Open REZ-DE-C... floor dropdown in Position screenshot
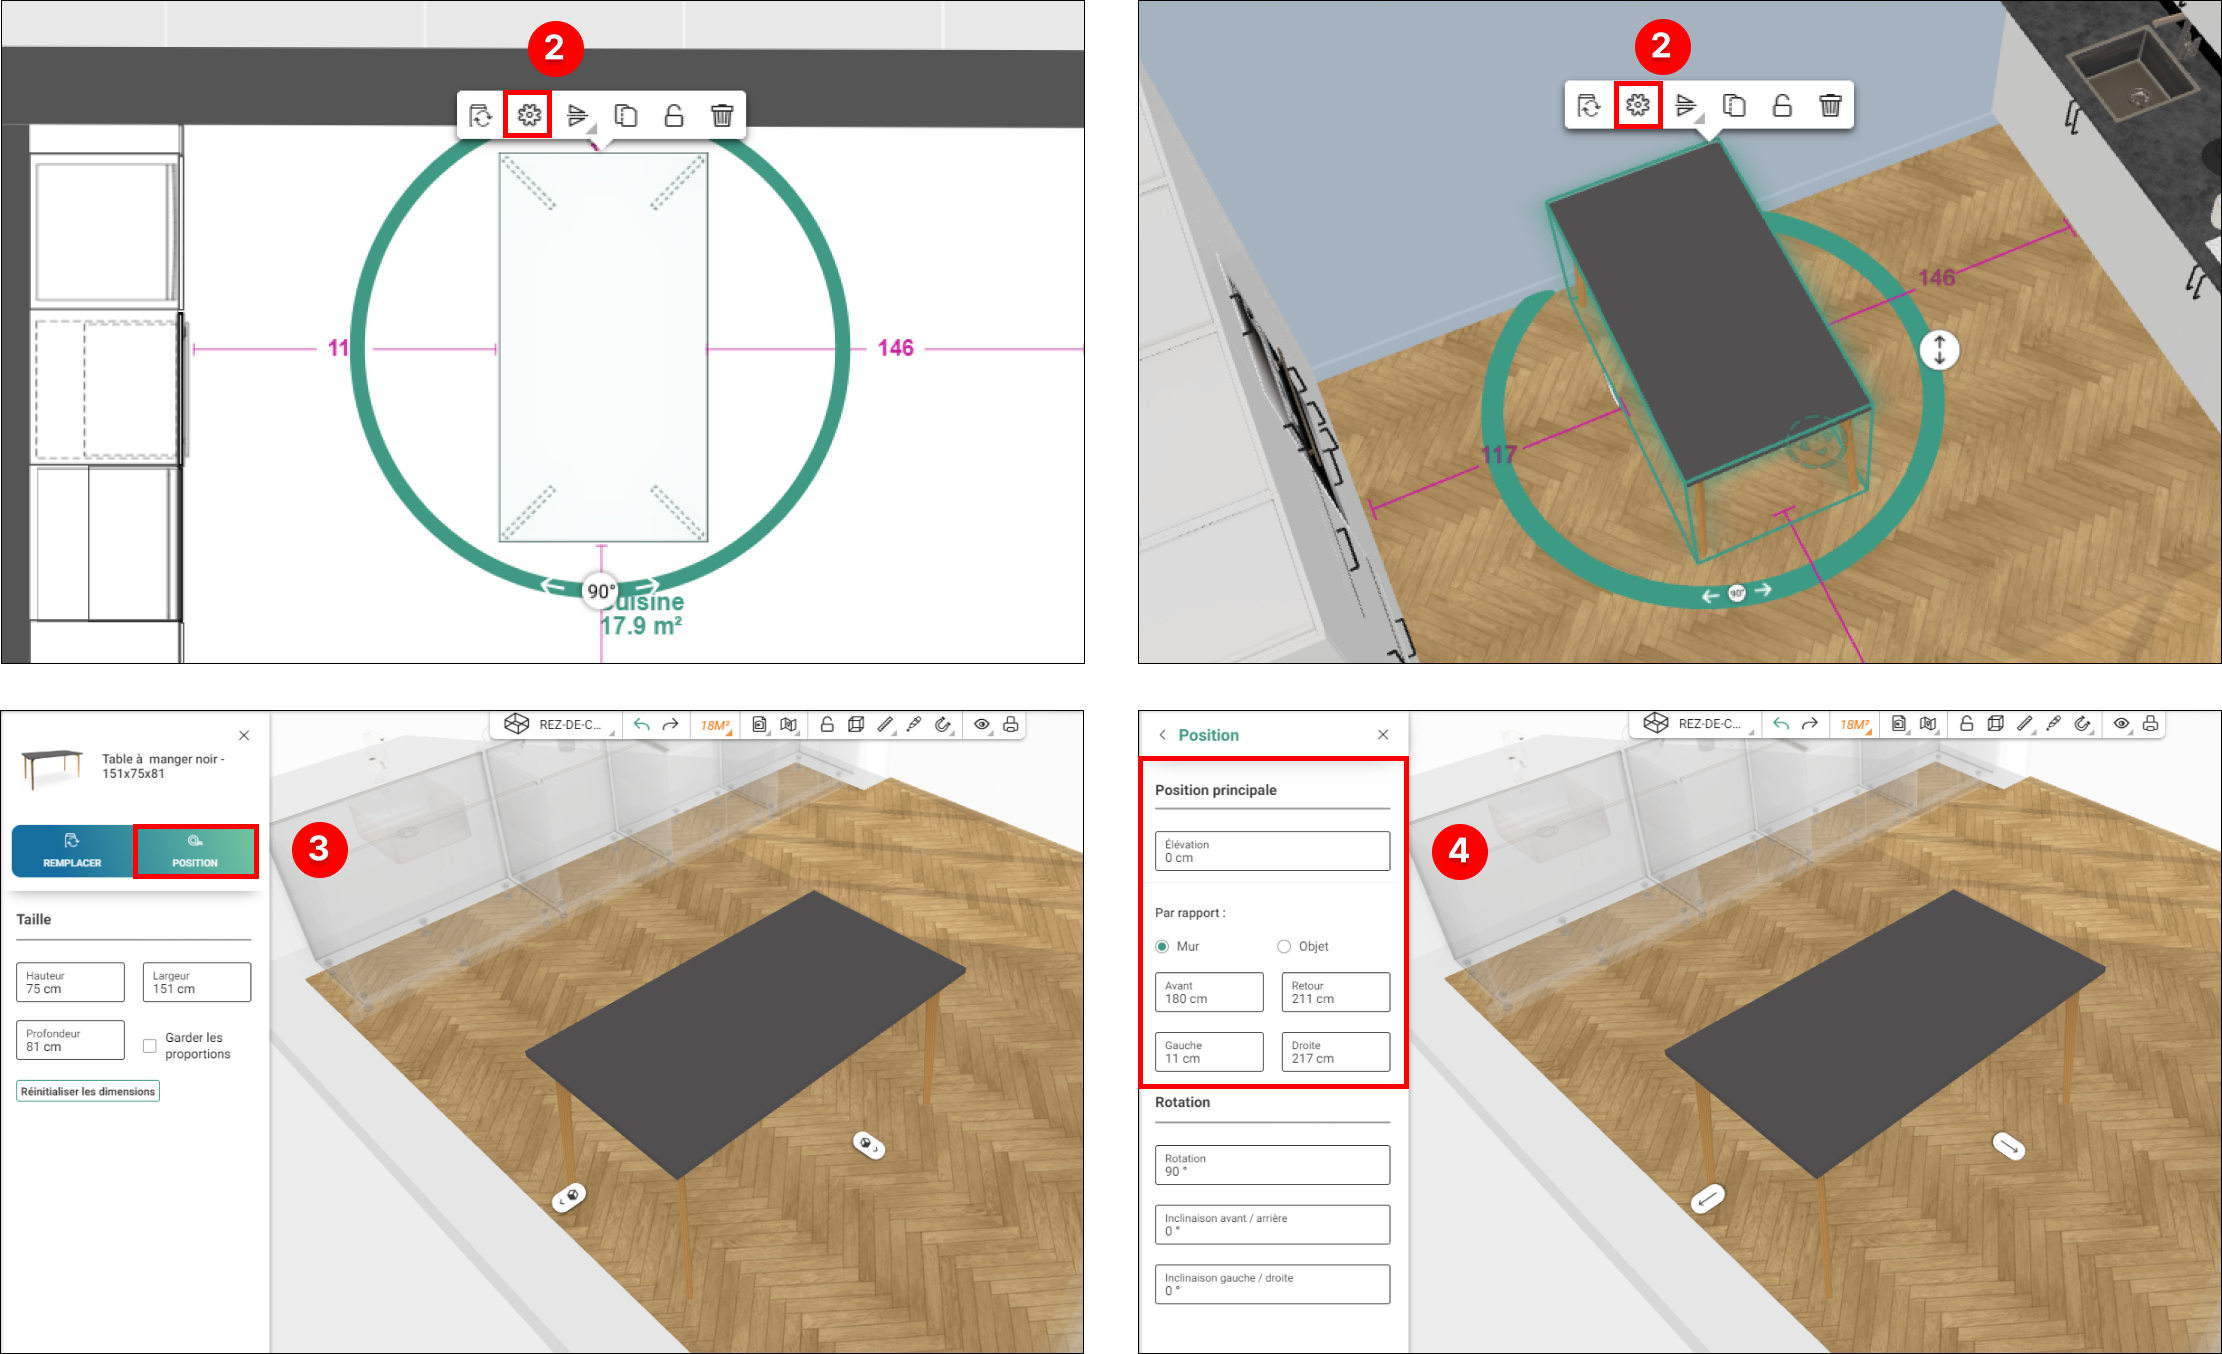 point(1696,723)
